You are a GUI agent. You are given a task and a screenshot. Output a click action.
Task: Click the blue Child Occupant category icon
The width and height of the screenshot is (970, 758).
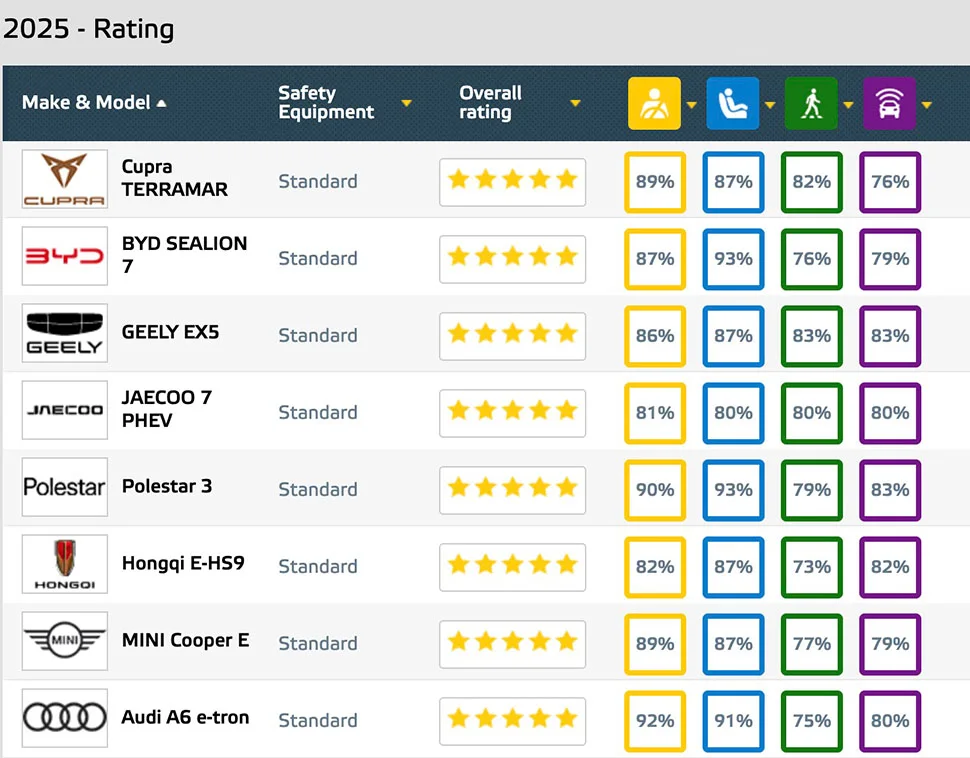click(732, 103)
